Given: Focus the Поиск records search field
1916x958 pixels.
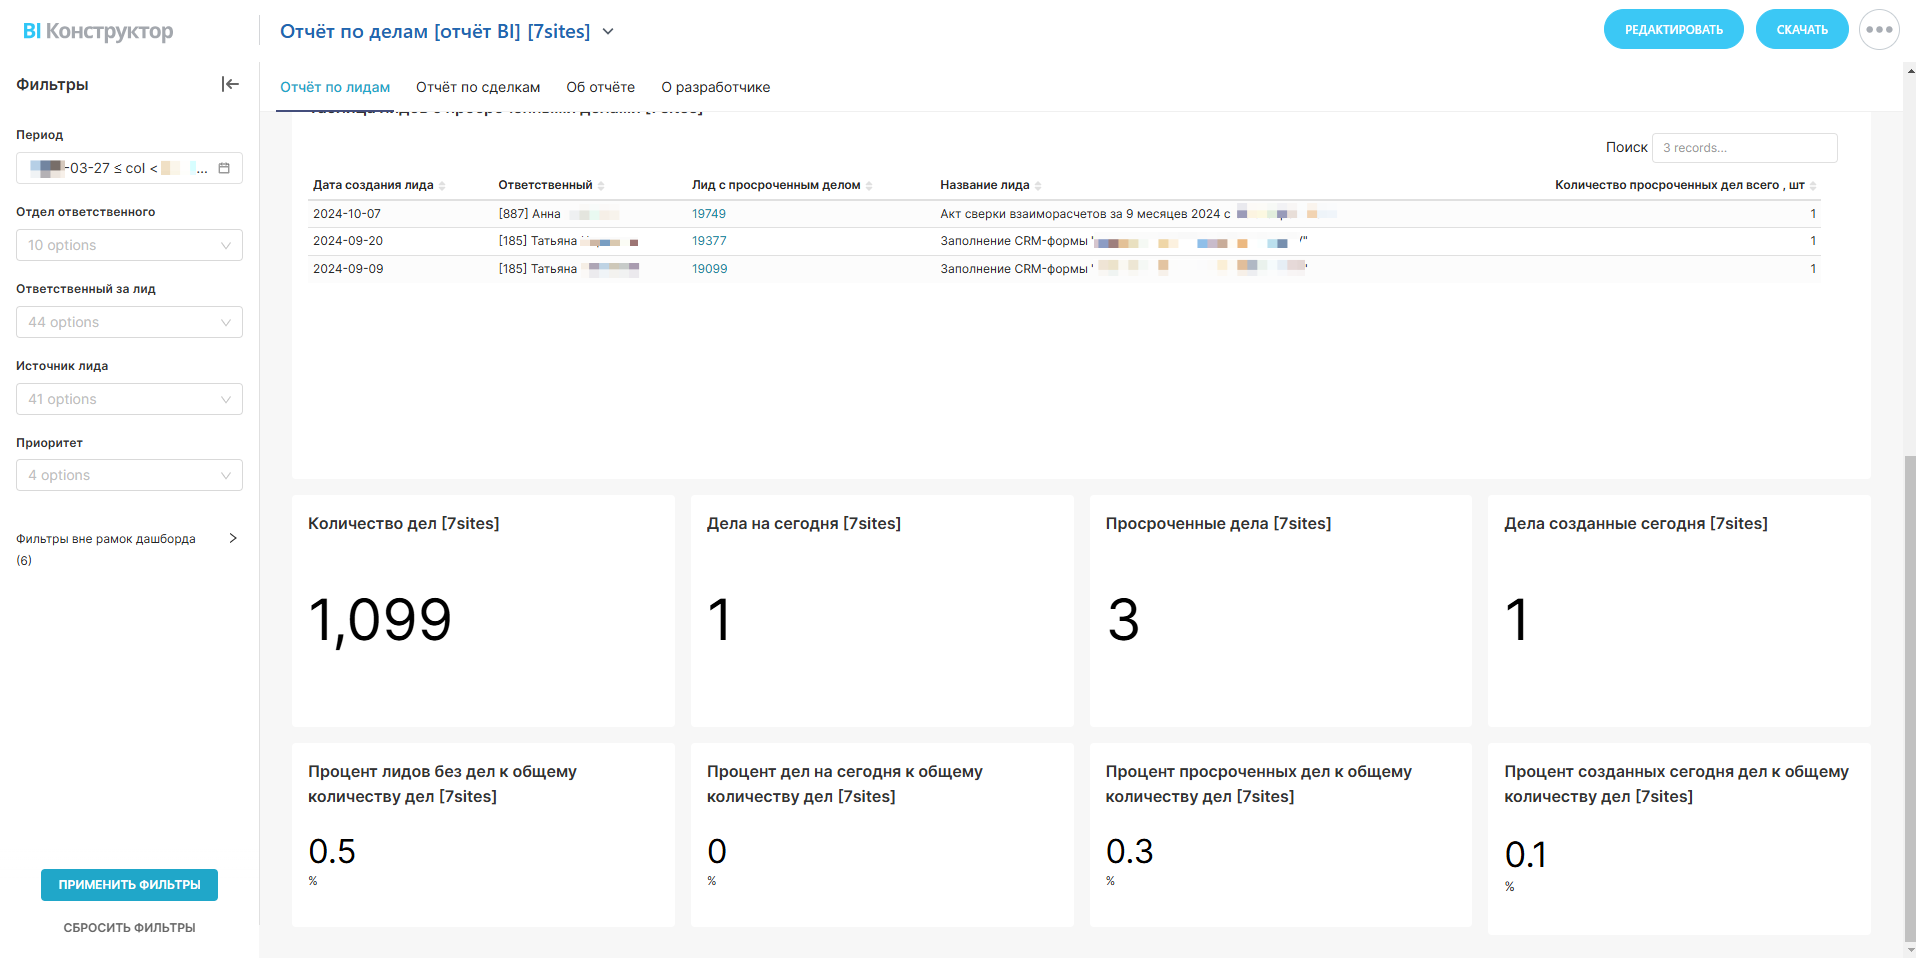Looking at the screenshot, I should click(1743, 148).
